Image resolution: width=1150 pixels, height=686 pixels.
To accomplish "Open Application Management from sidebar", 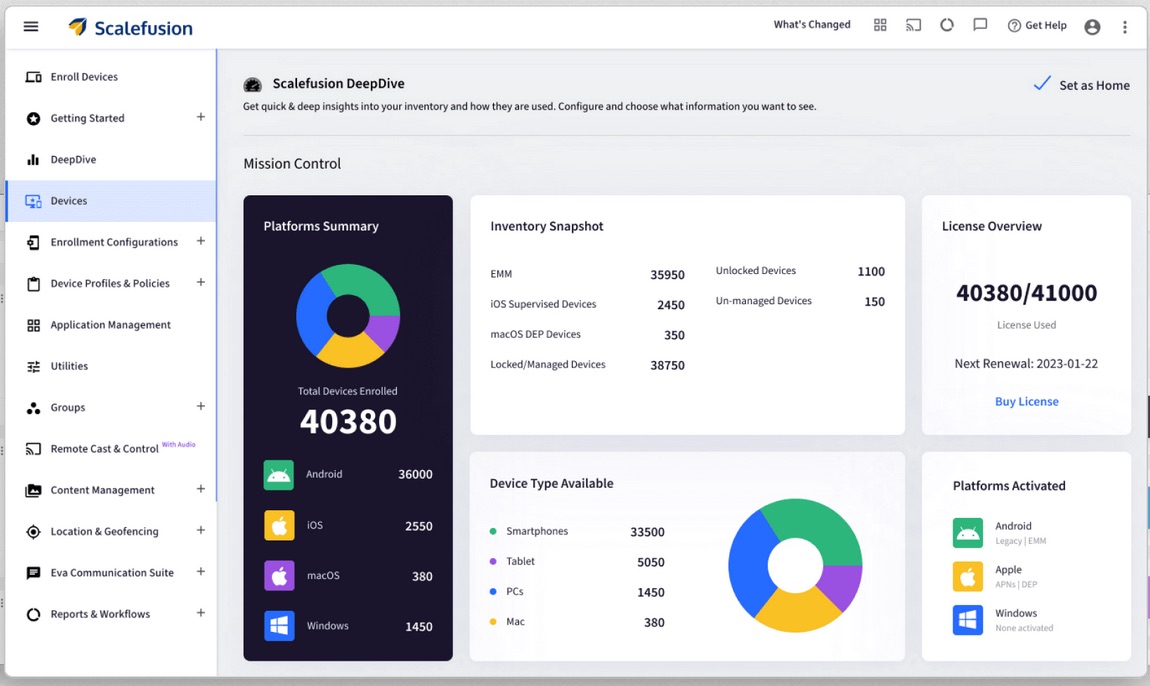I will [111, 325].
